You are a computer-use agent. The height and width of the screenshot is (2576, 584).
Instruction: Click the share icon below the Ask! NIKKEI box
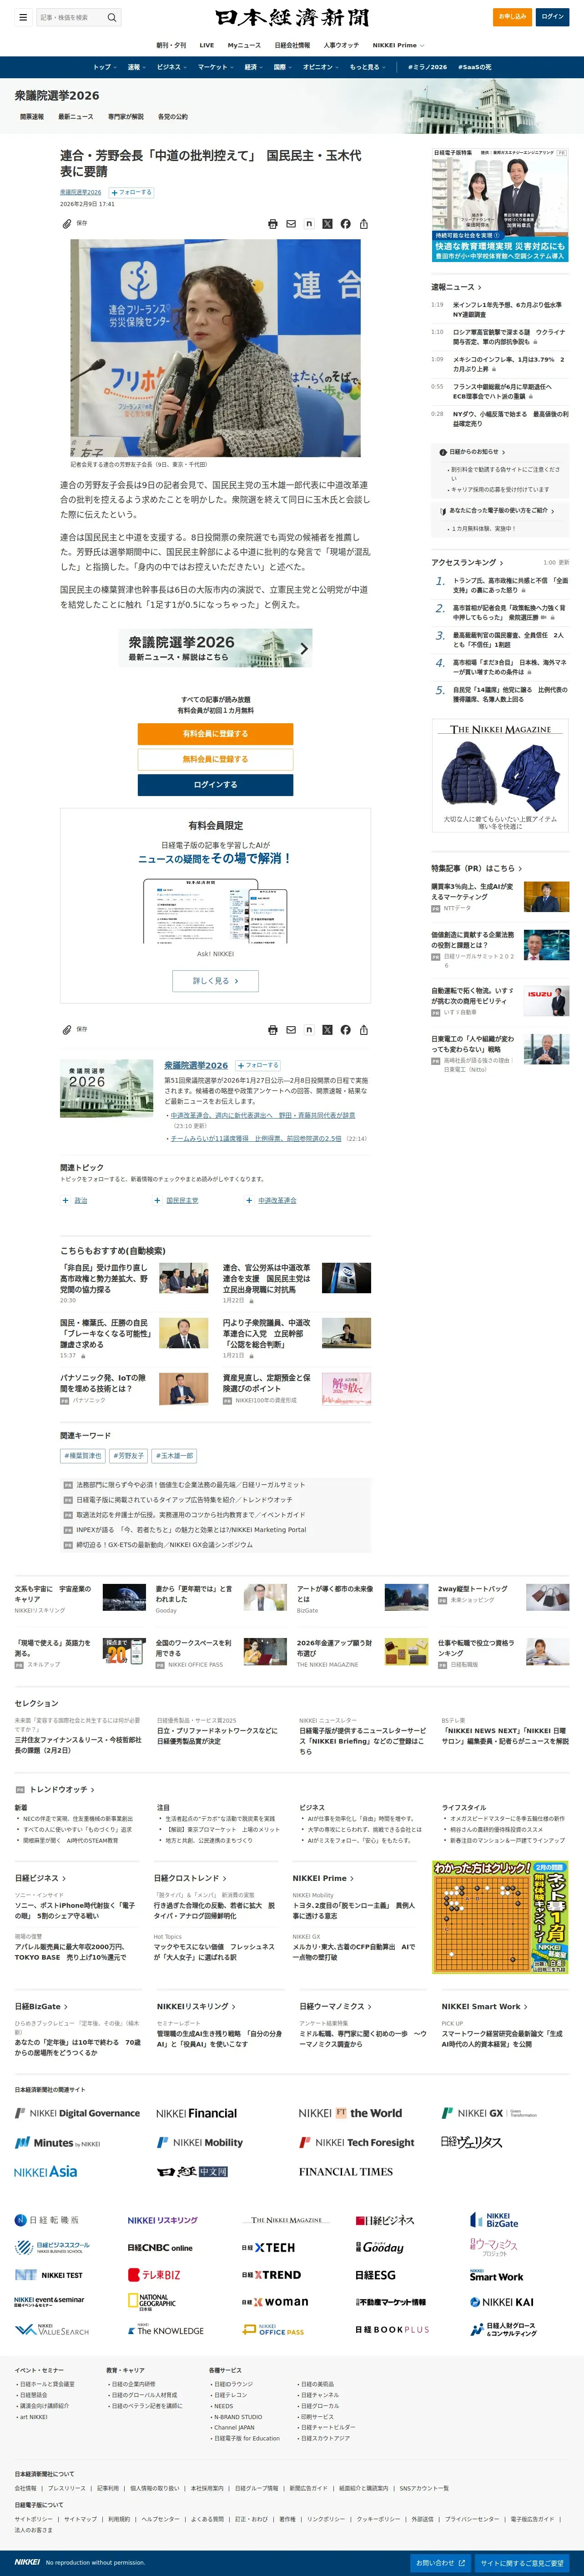click(364, 1029)
